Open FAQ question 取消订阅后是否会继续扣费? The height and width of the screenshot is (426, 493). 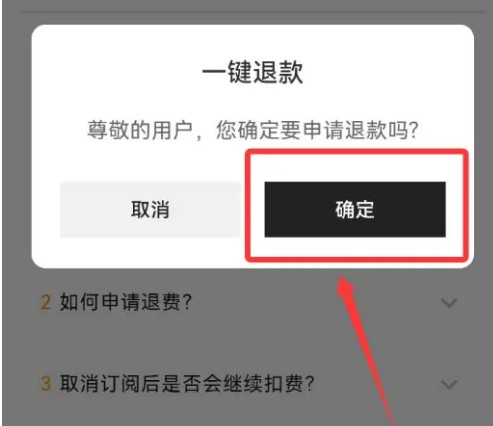tap(187, 383)
